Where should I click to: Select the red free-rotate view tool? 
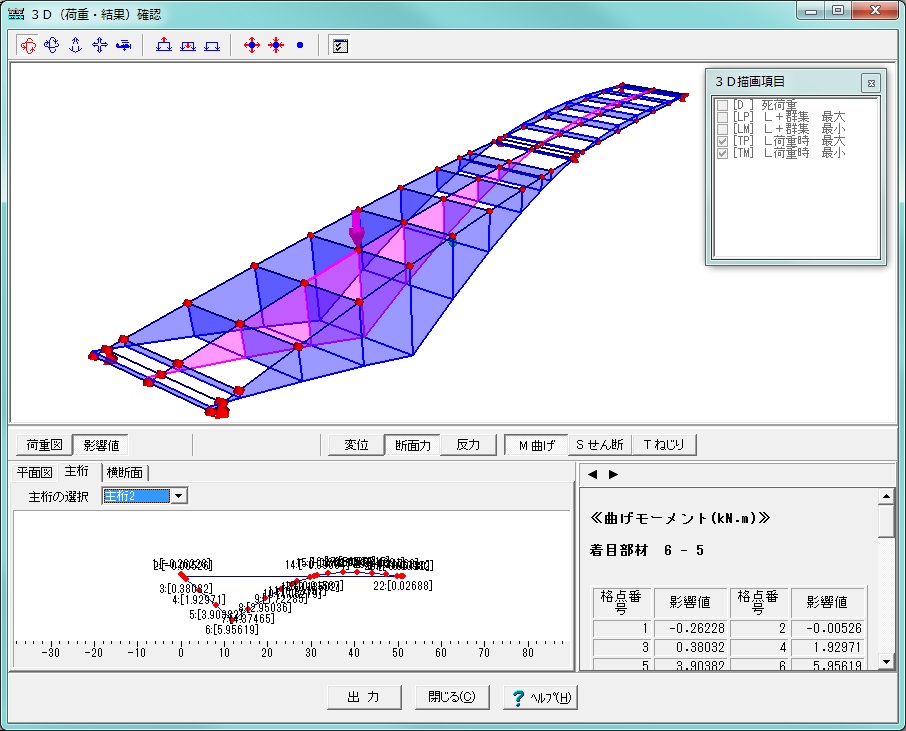(28, 45)
